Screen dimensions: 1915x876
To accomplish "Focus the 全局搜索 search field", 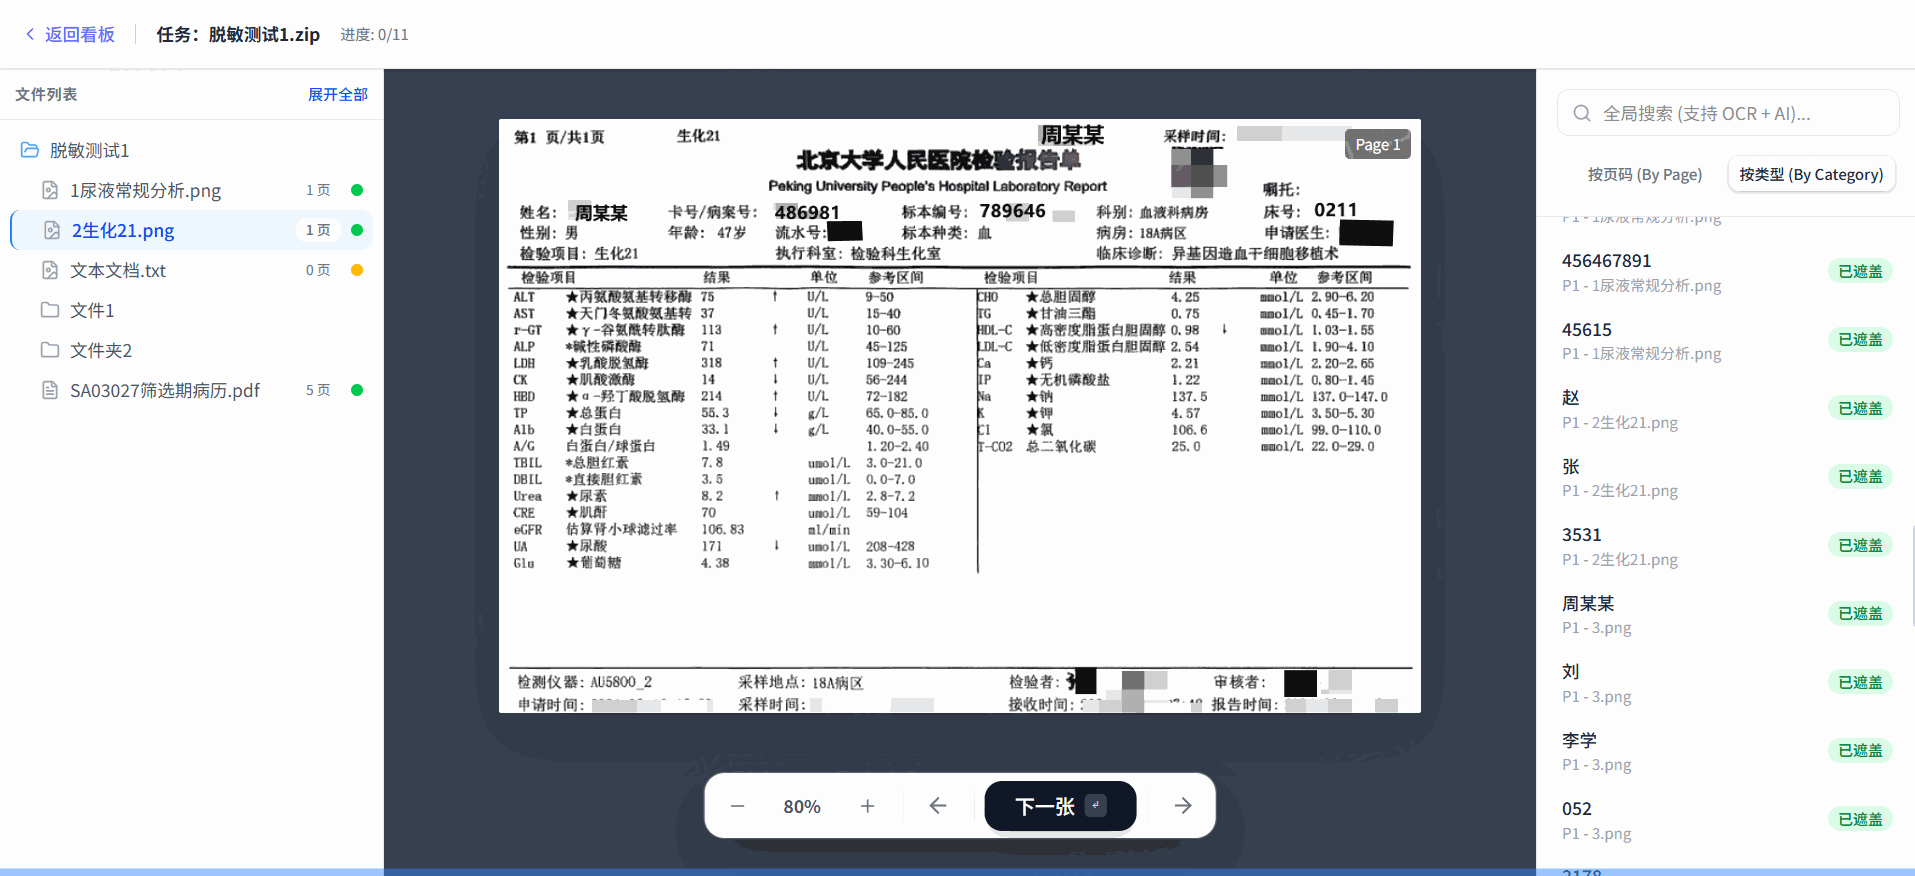I will tap(1728, 113).
